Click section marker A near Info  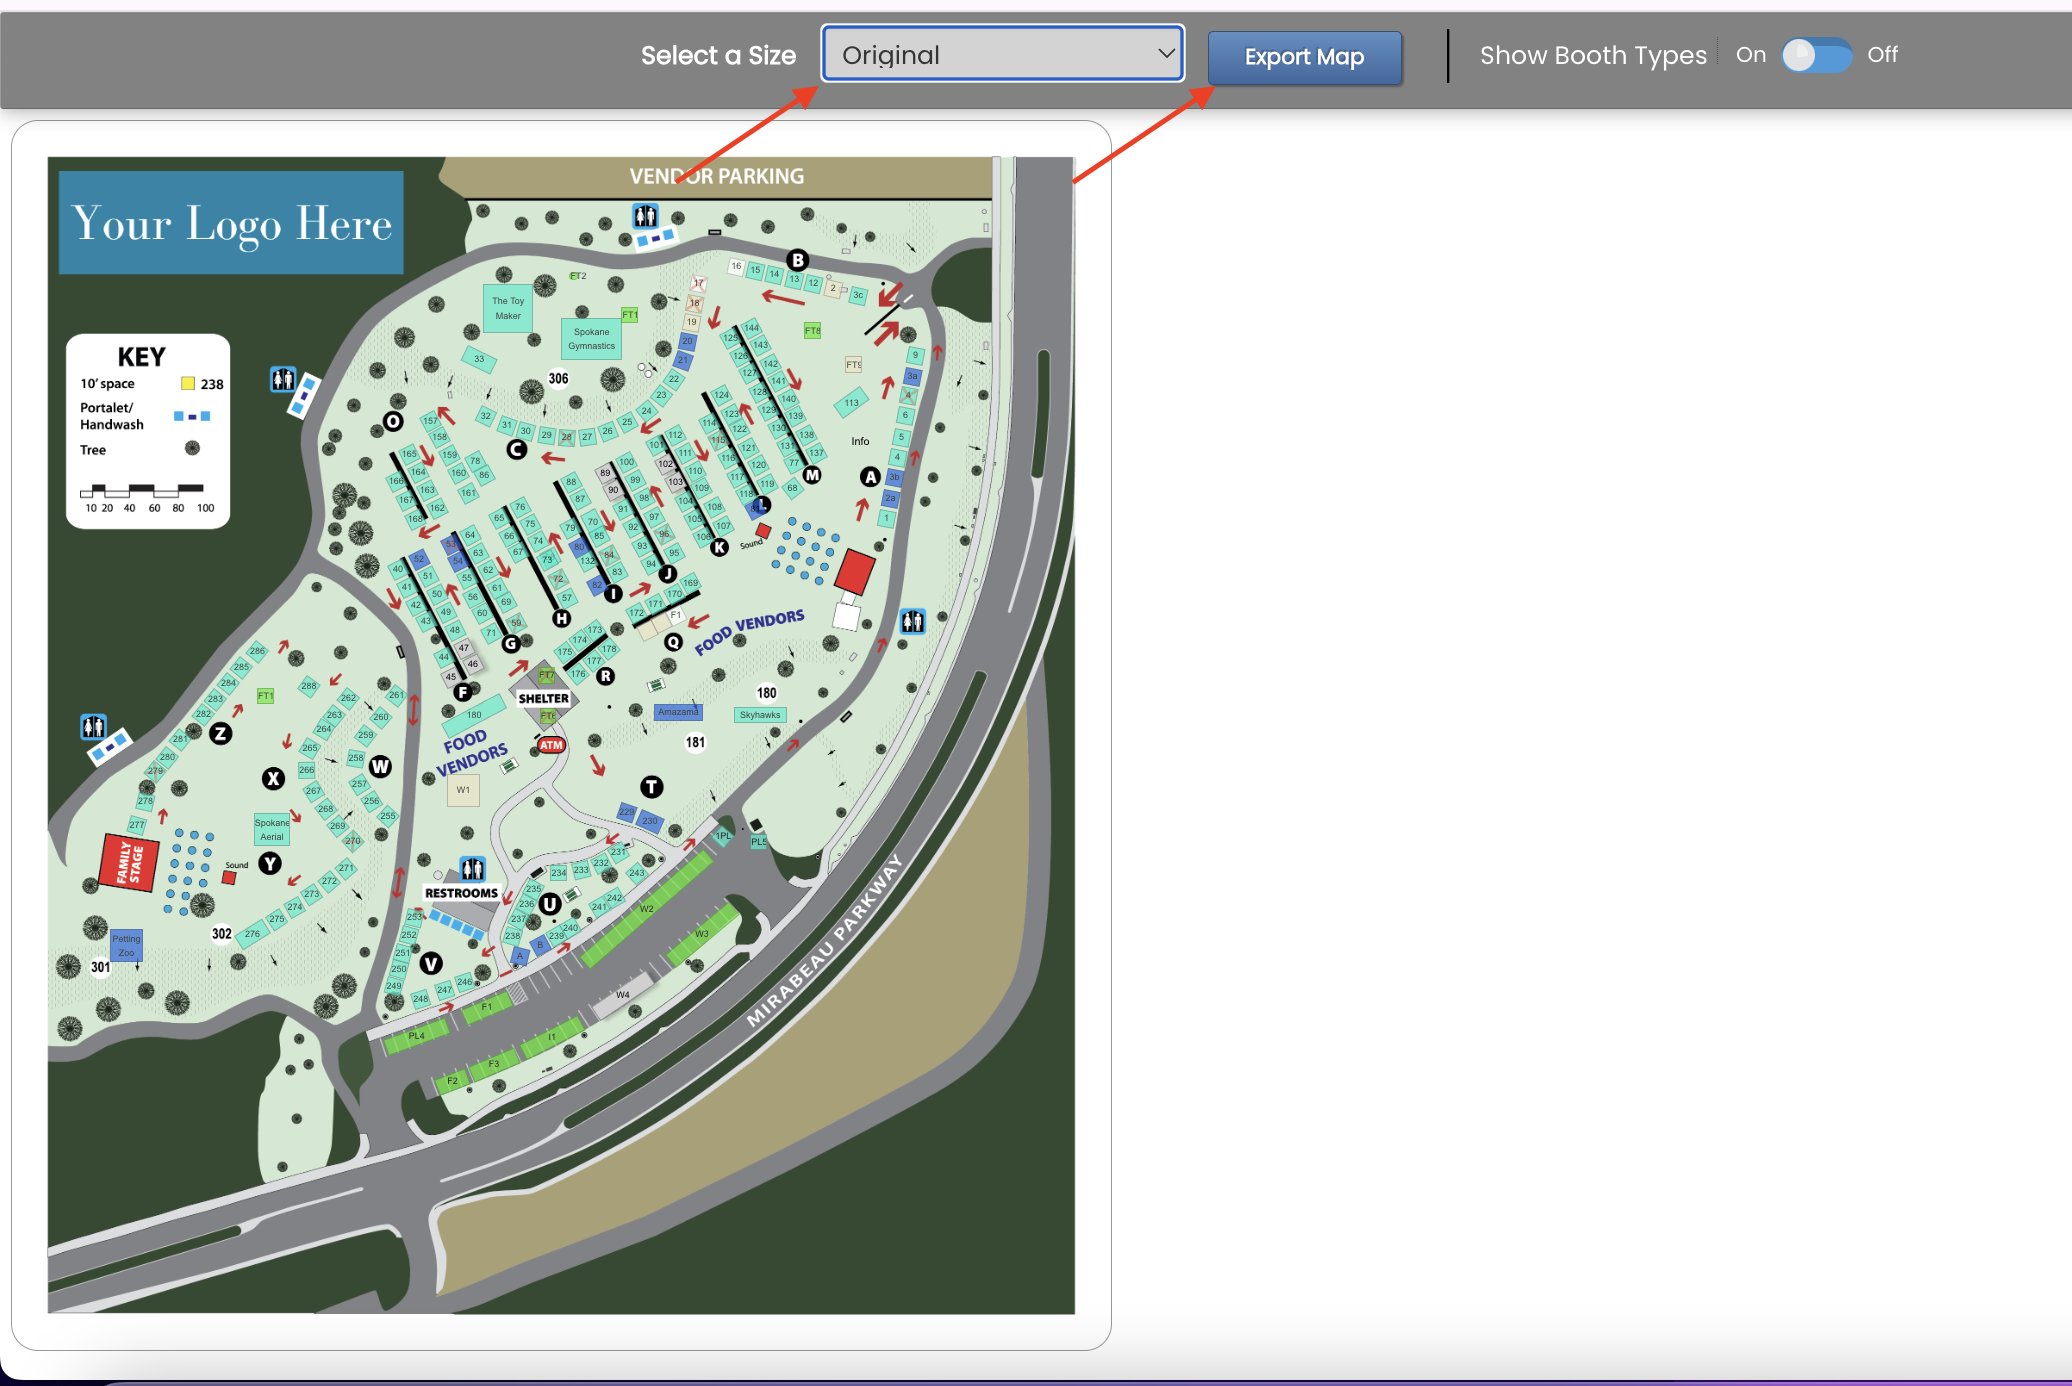(x=870, y=477)
